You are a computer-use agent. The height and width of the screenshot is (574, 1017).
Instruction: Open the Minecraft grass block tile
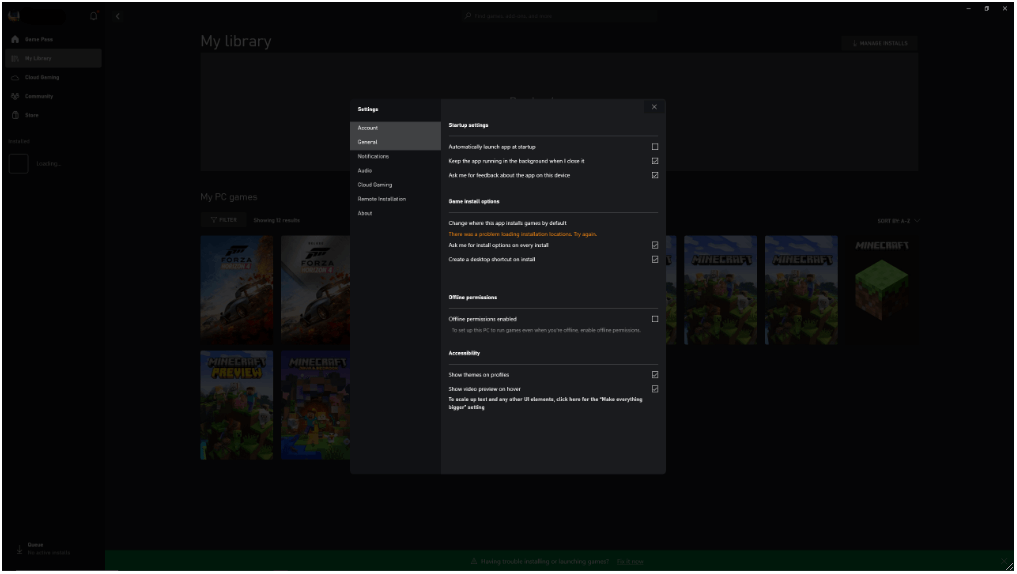coord(881,290)
